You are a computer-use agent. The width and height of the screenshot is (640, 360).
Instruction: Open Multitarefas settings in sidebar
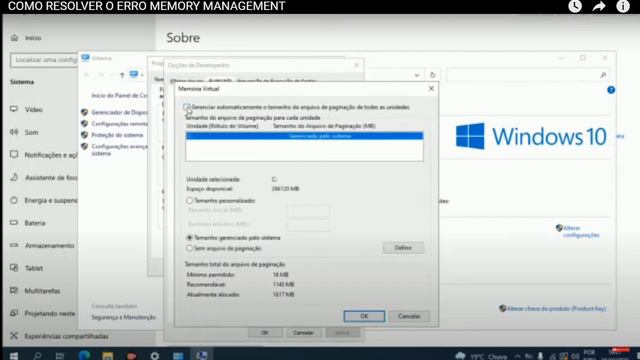[x=35, y=291]
